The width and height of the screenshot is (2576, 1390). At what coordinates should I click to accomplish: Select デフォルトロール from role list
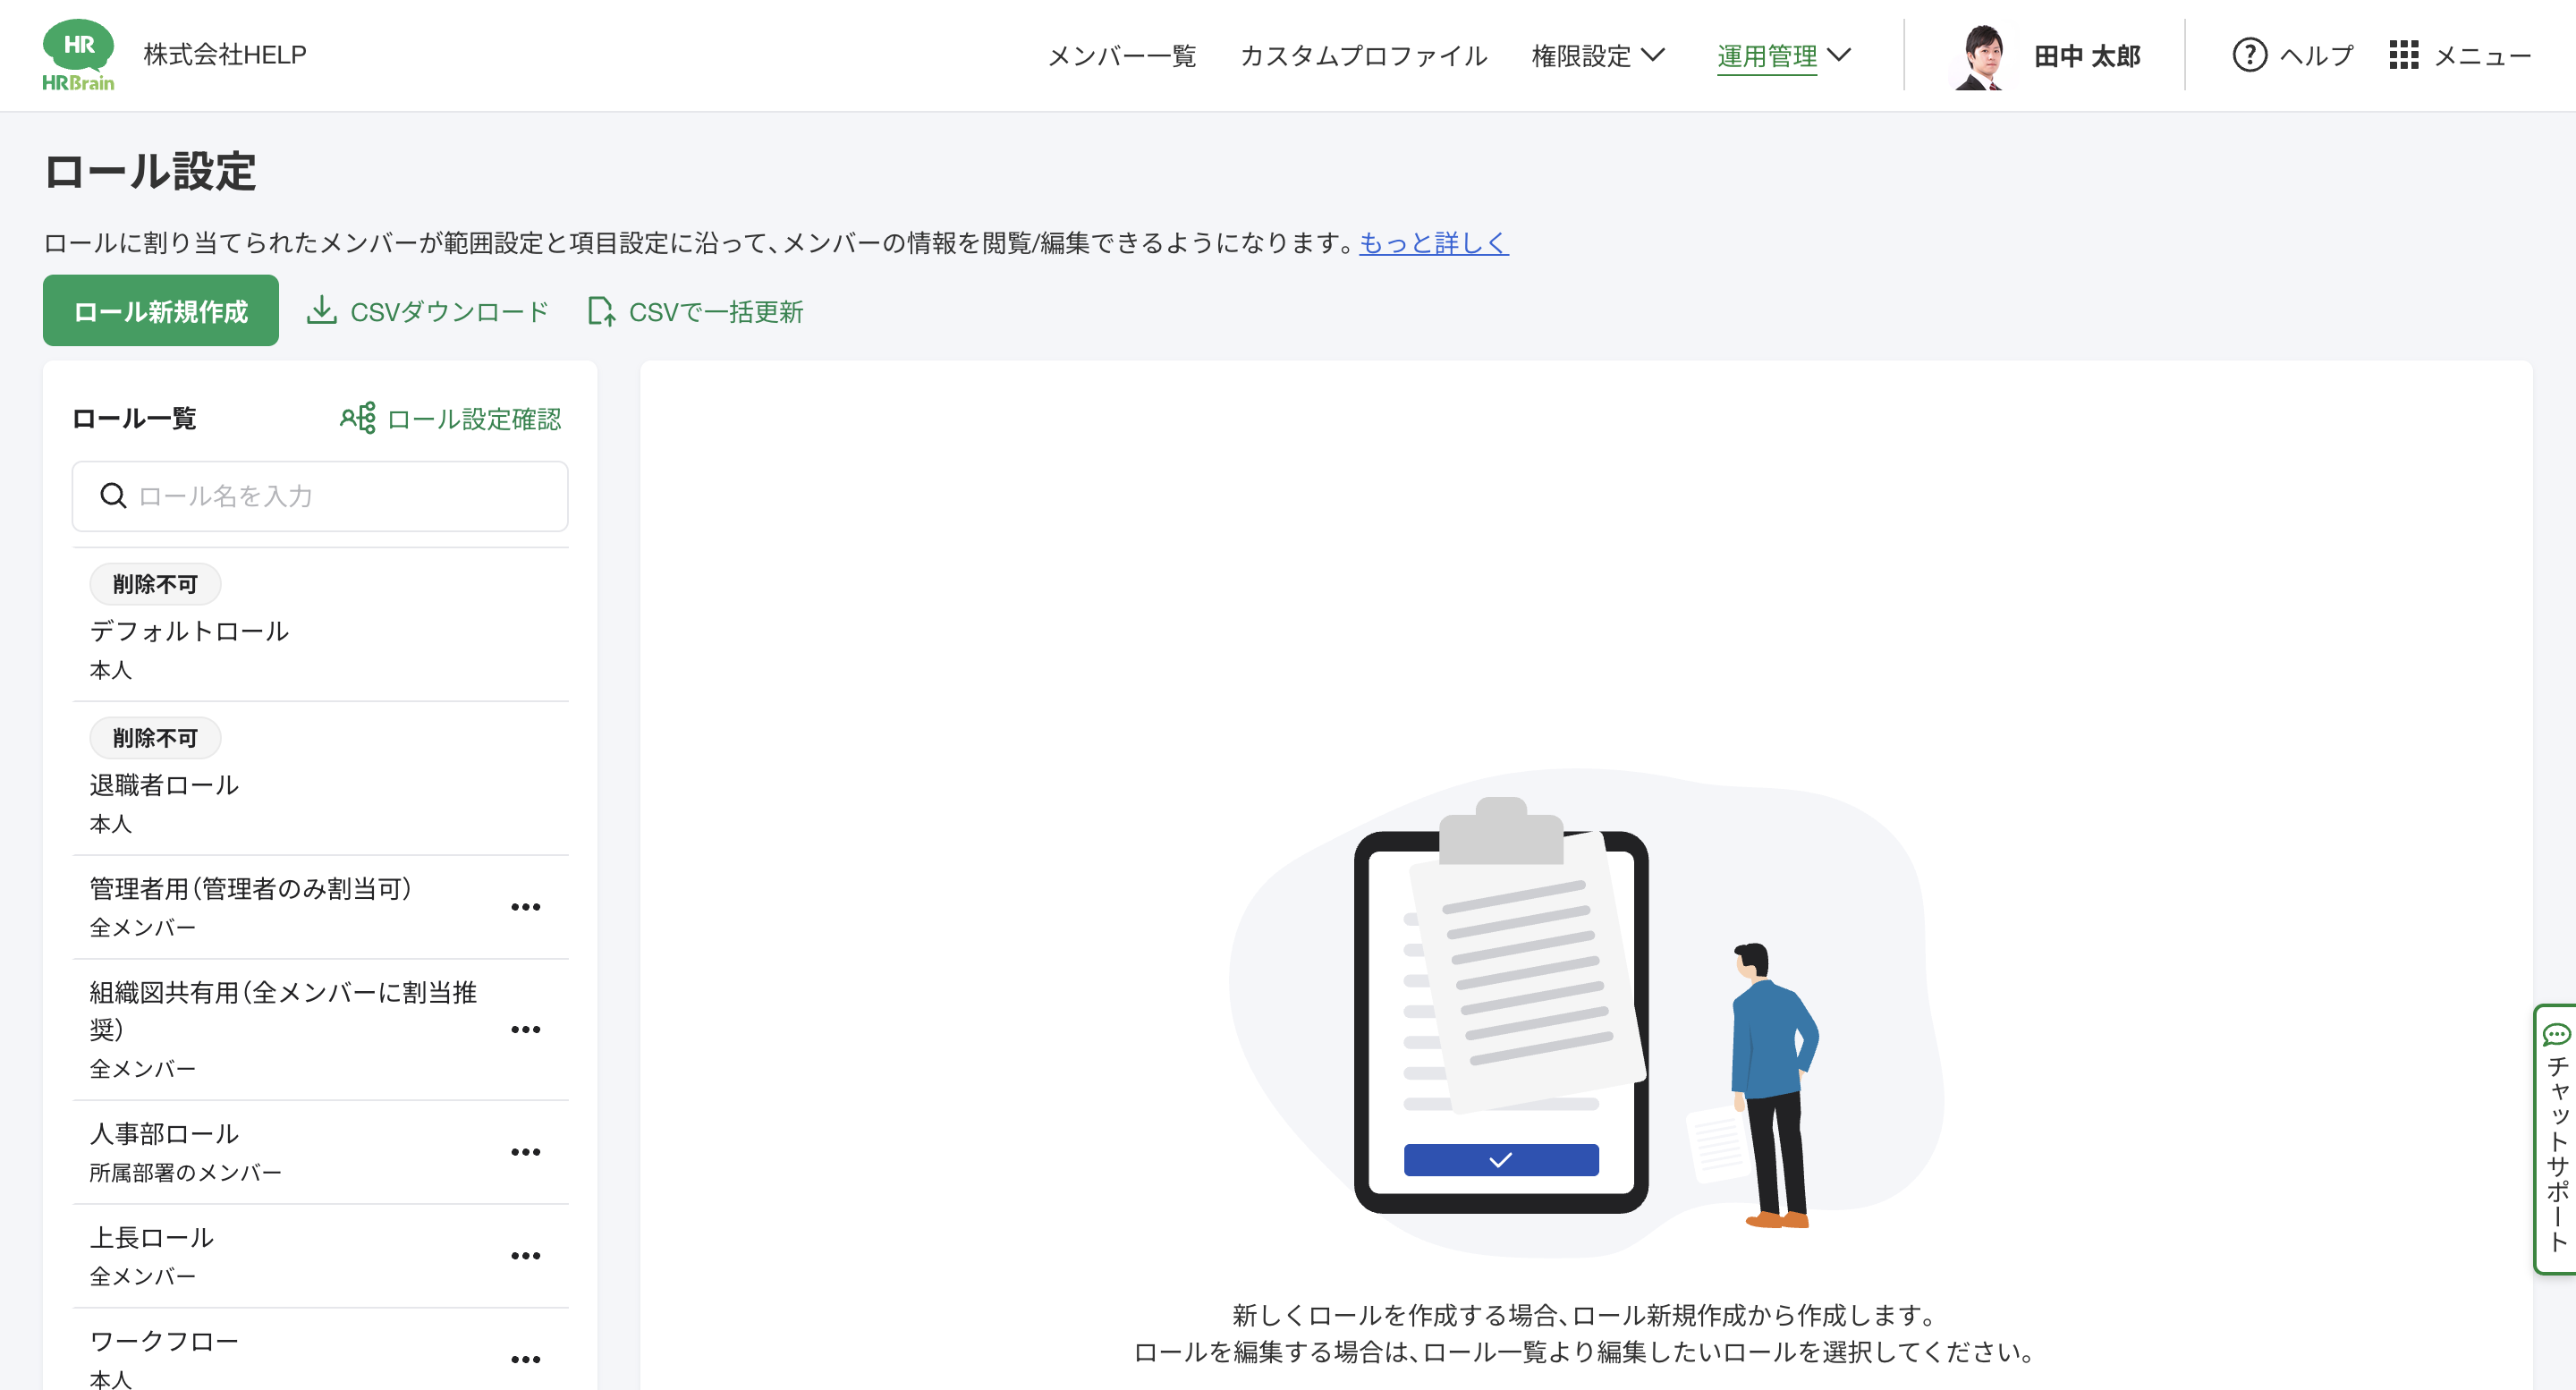(x=190, y=631)
